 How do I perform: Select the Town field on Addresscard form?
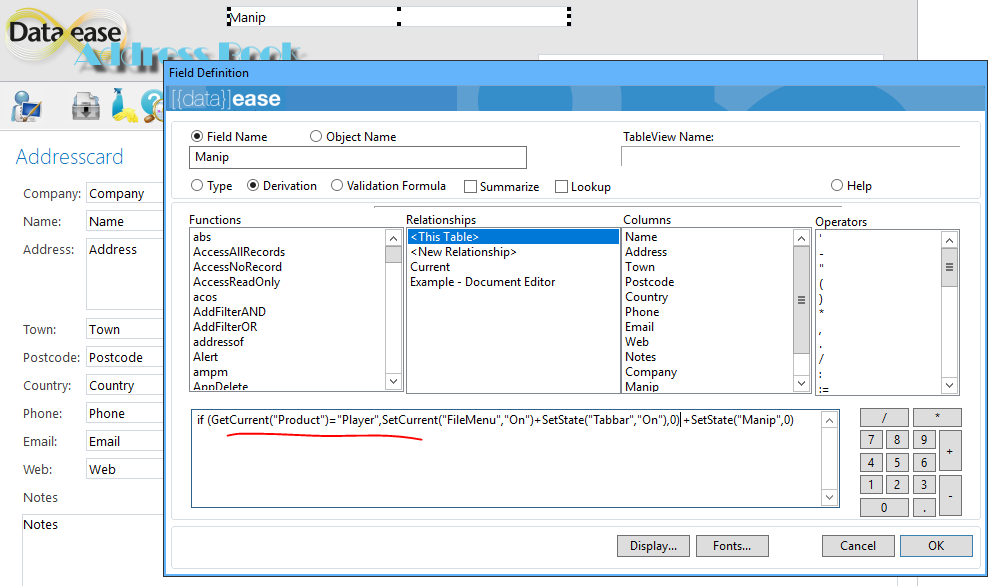coord(124,330)
